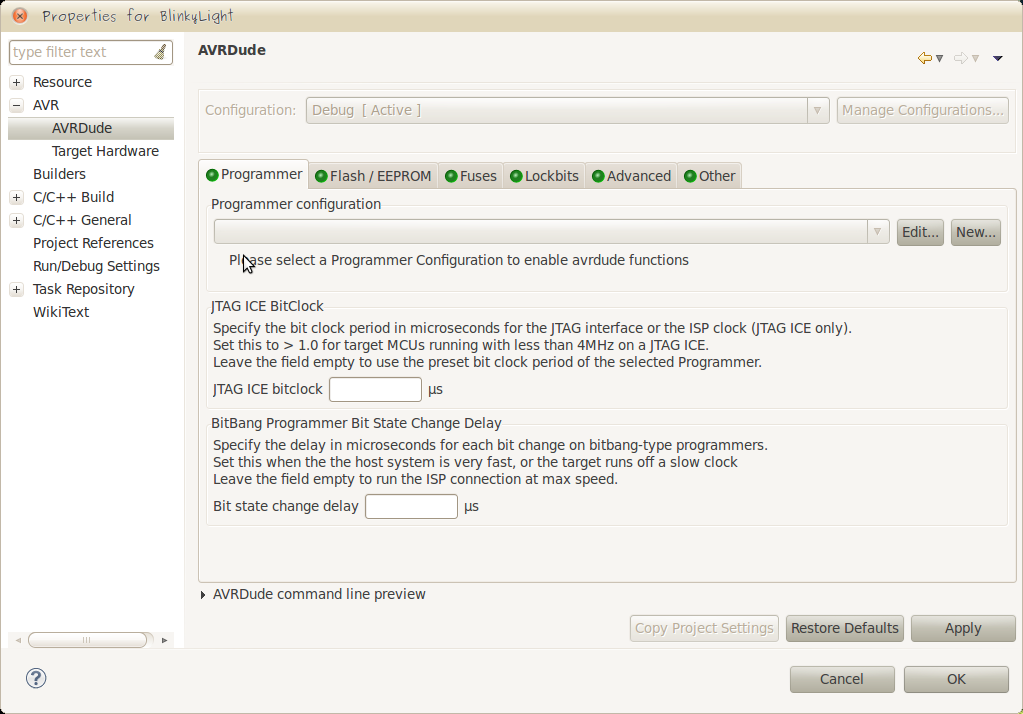Open the help question mark icon
Viewport: 1023px width, 714px height.
(x=36, y=678)
